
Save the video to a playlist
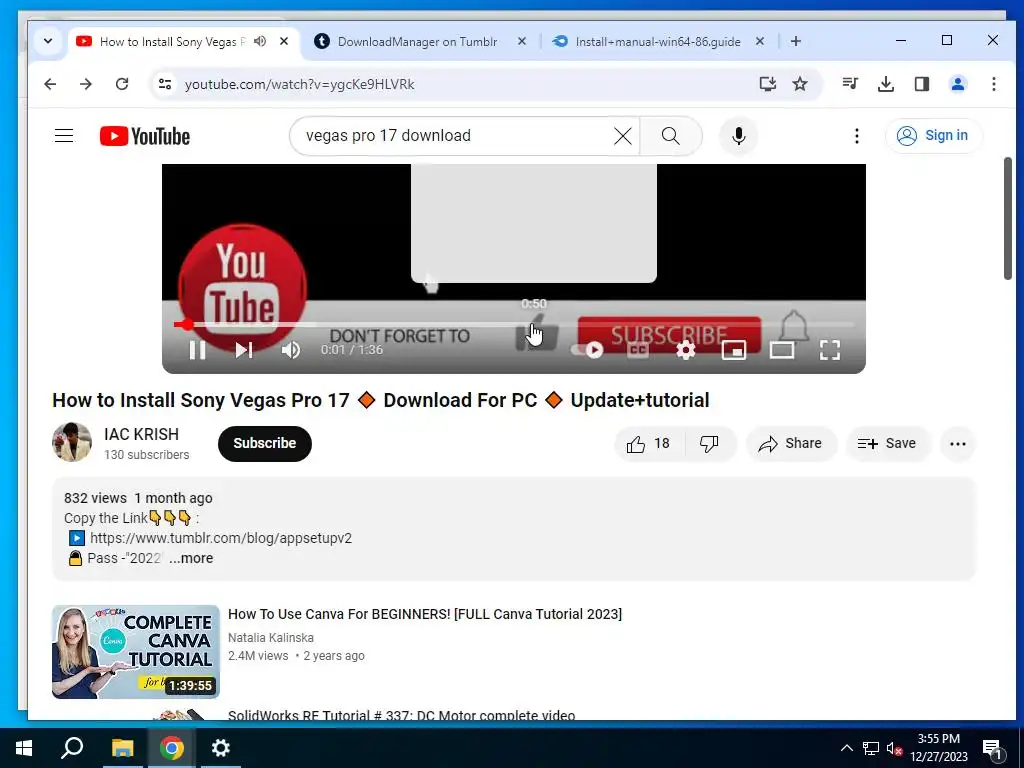(x=888, y=444)
